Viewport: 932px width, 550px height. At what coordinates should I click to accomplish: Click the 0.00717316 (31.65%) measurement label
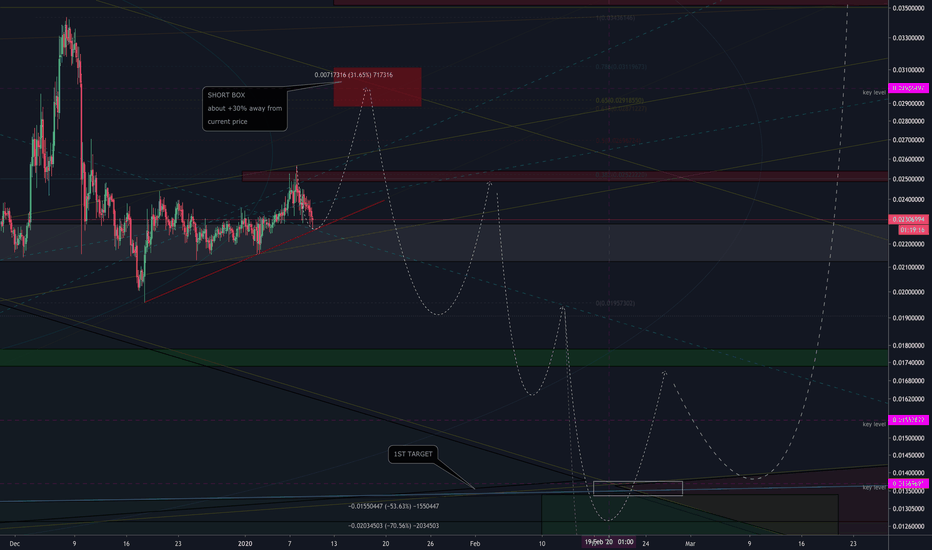(x=354, y=75)
